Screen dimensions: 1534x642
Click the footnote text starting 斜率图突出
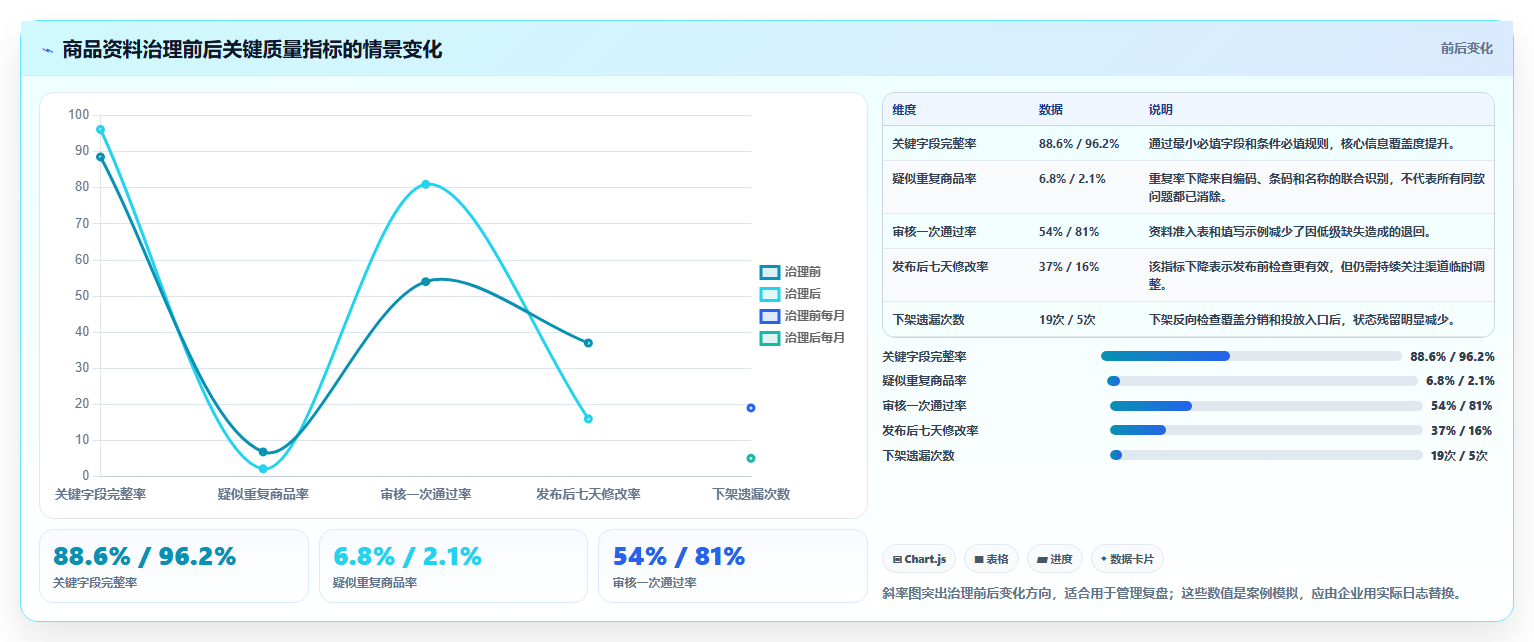[x=1172, y=593]
